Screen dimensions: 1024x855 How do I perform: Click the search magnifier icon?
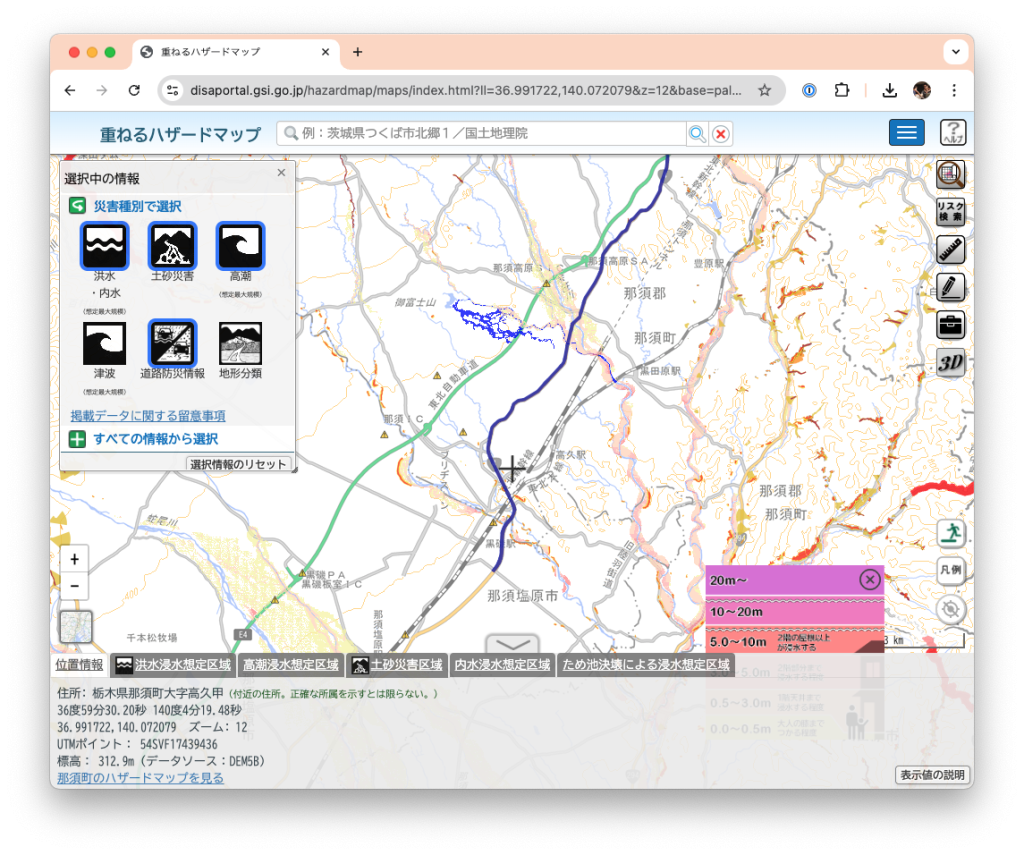coord(697,134)
